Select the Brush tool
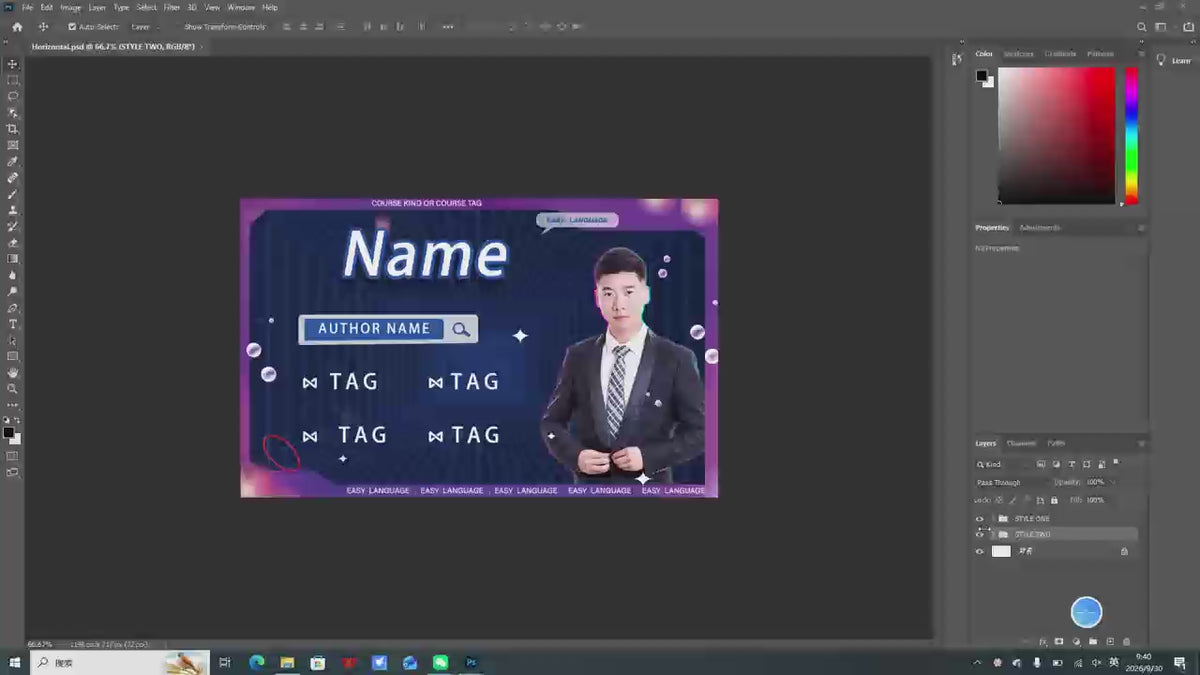This screenshot has width=1200, height=675. coord(13,194)
